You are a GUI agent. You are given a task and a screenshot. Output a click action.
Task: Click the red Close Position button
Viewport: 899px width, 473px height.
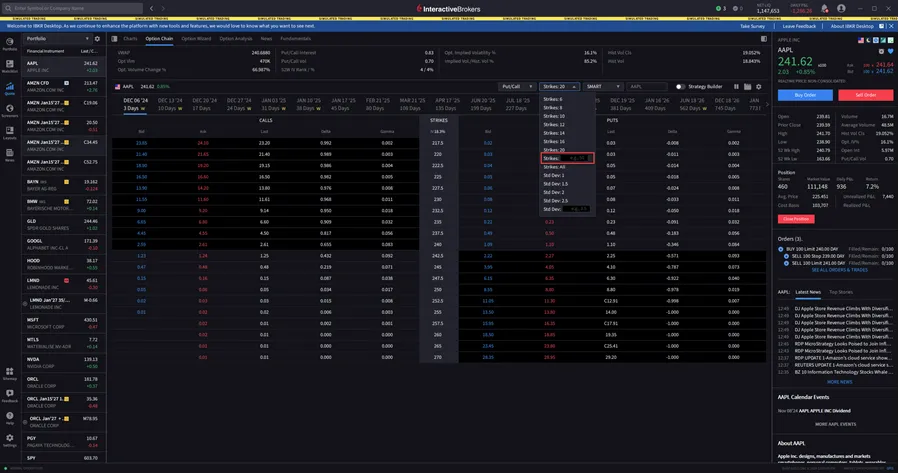[796, 219]
